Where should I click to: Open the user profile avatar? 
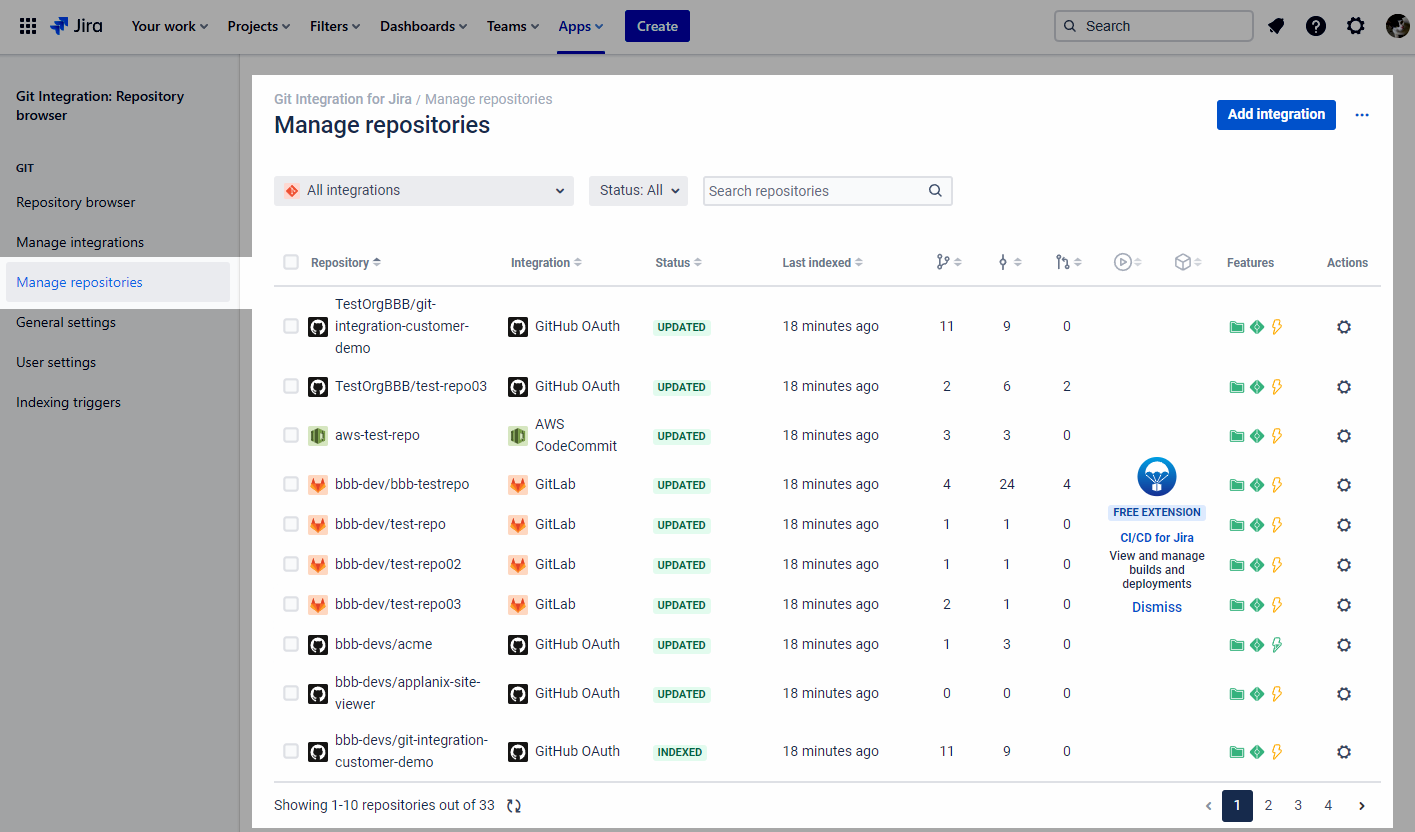1397,26
